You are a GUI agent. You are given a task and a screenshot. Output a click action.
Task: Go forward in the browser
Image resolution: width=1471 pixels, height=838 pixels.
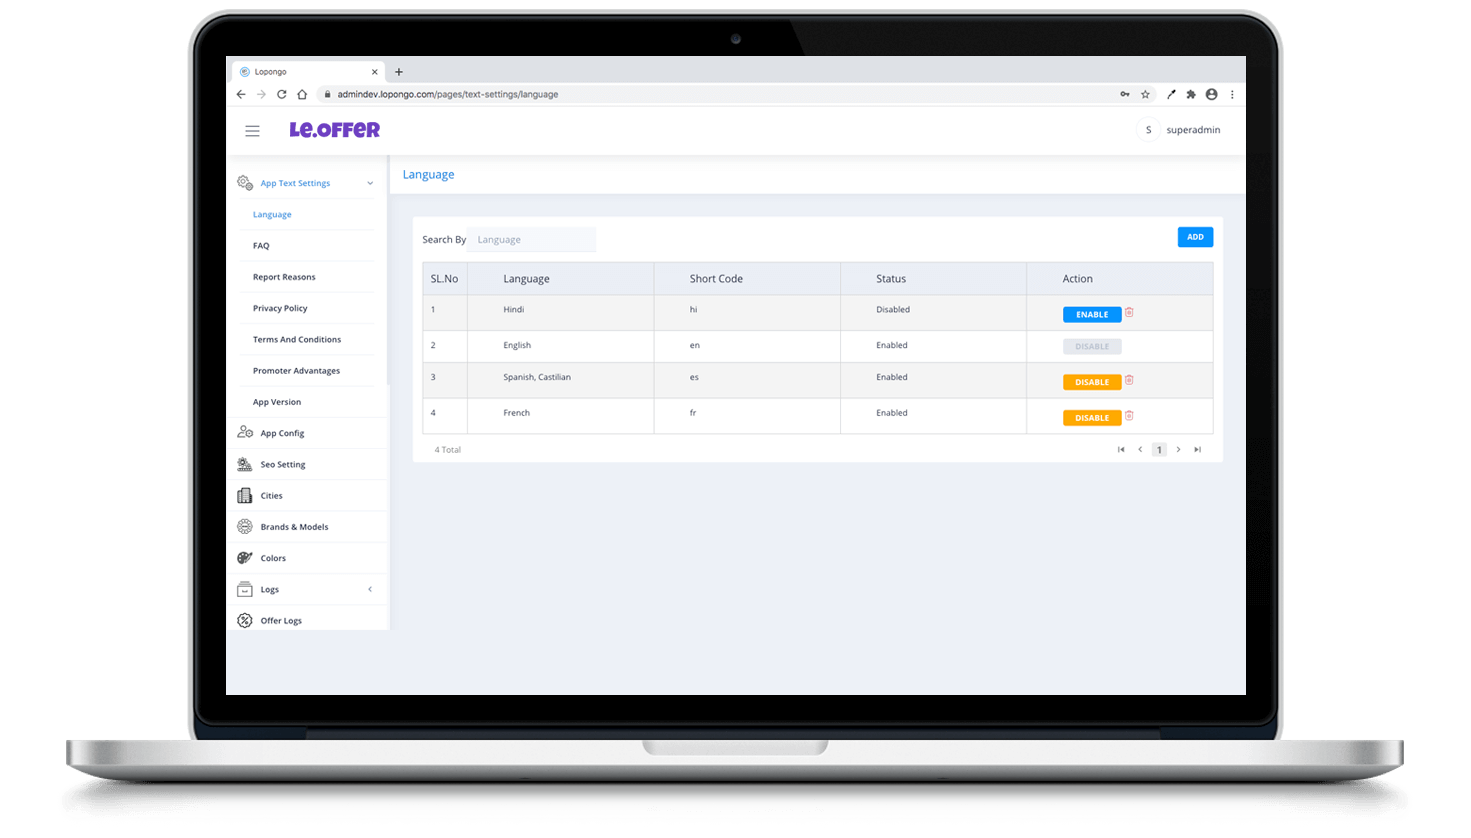262,94
